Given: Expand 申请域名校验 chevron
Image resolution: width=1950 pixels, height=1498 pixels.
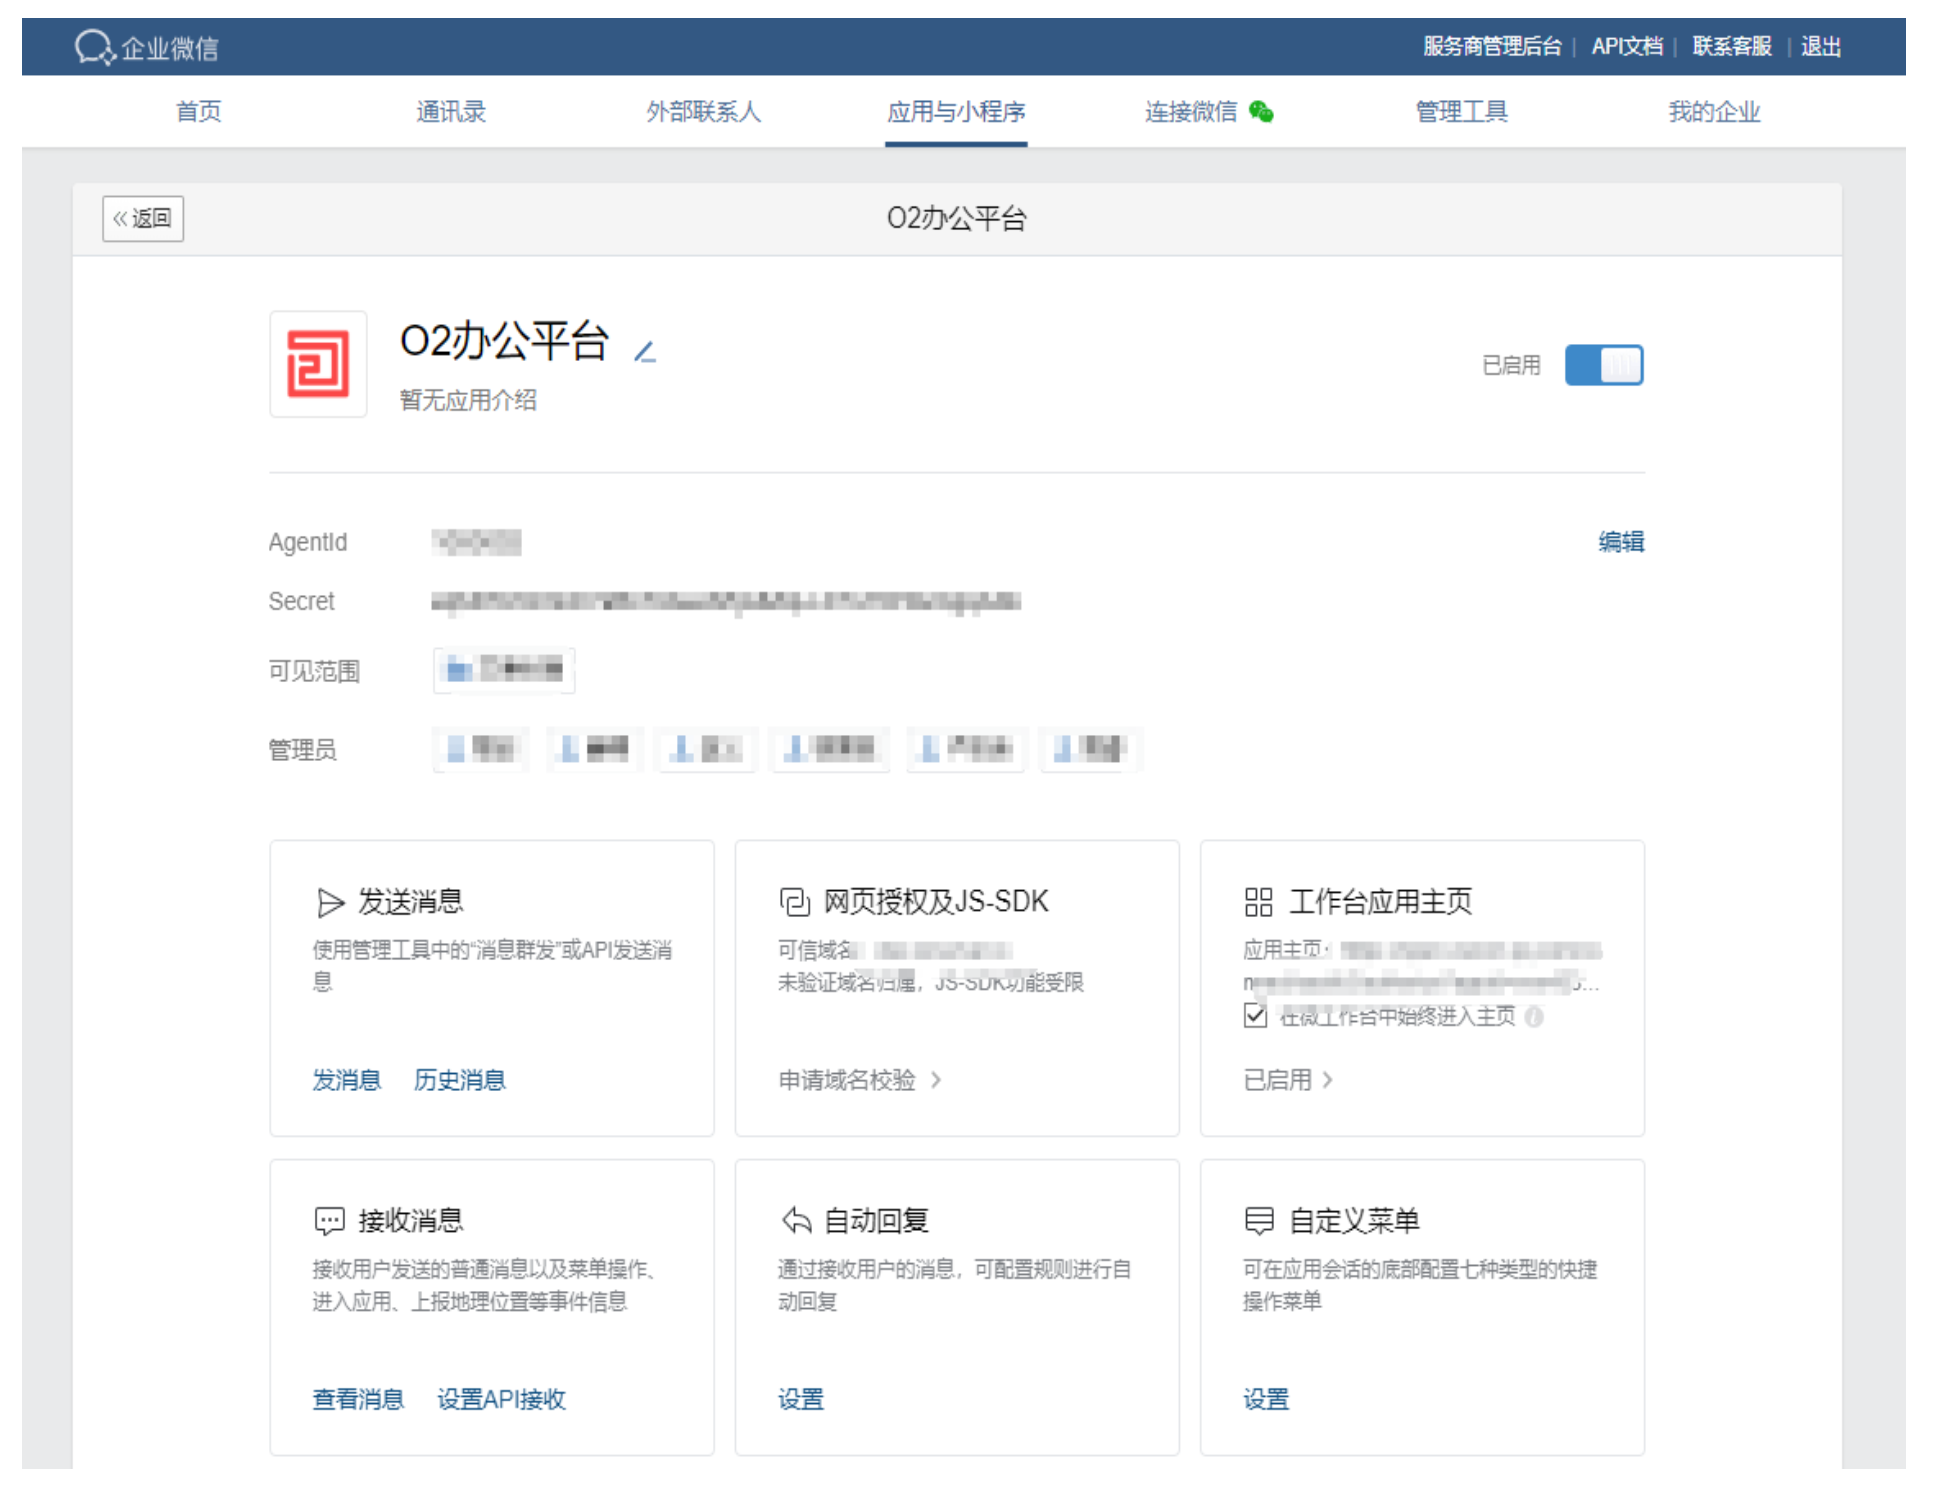Looking at the screenshot, I should [x=936, y=1080].
